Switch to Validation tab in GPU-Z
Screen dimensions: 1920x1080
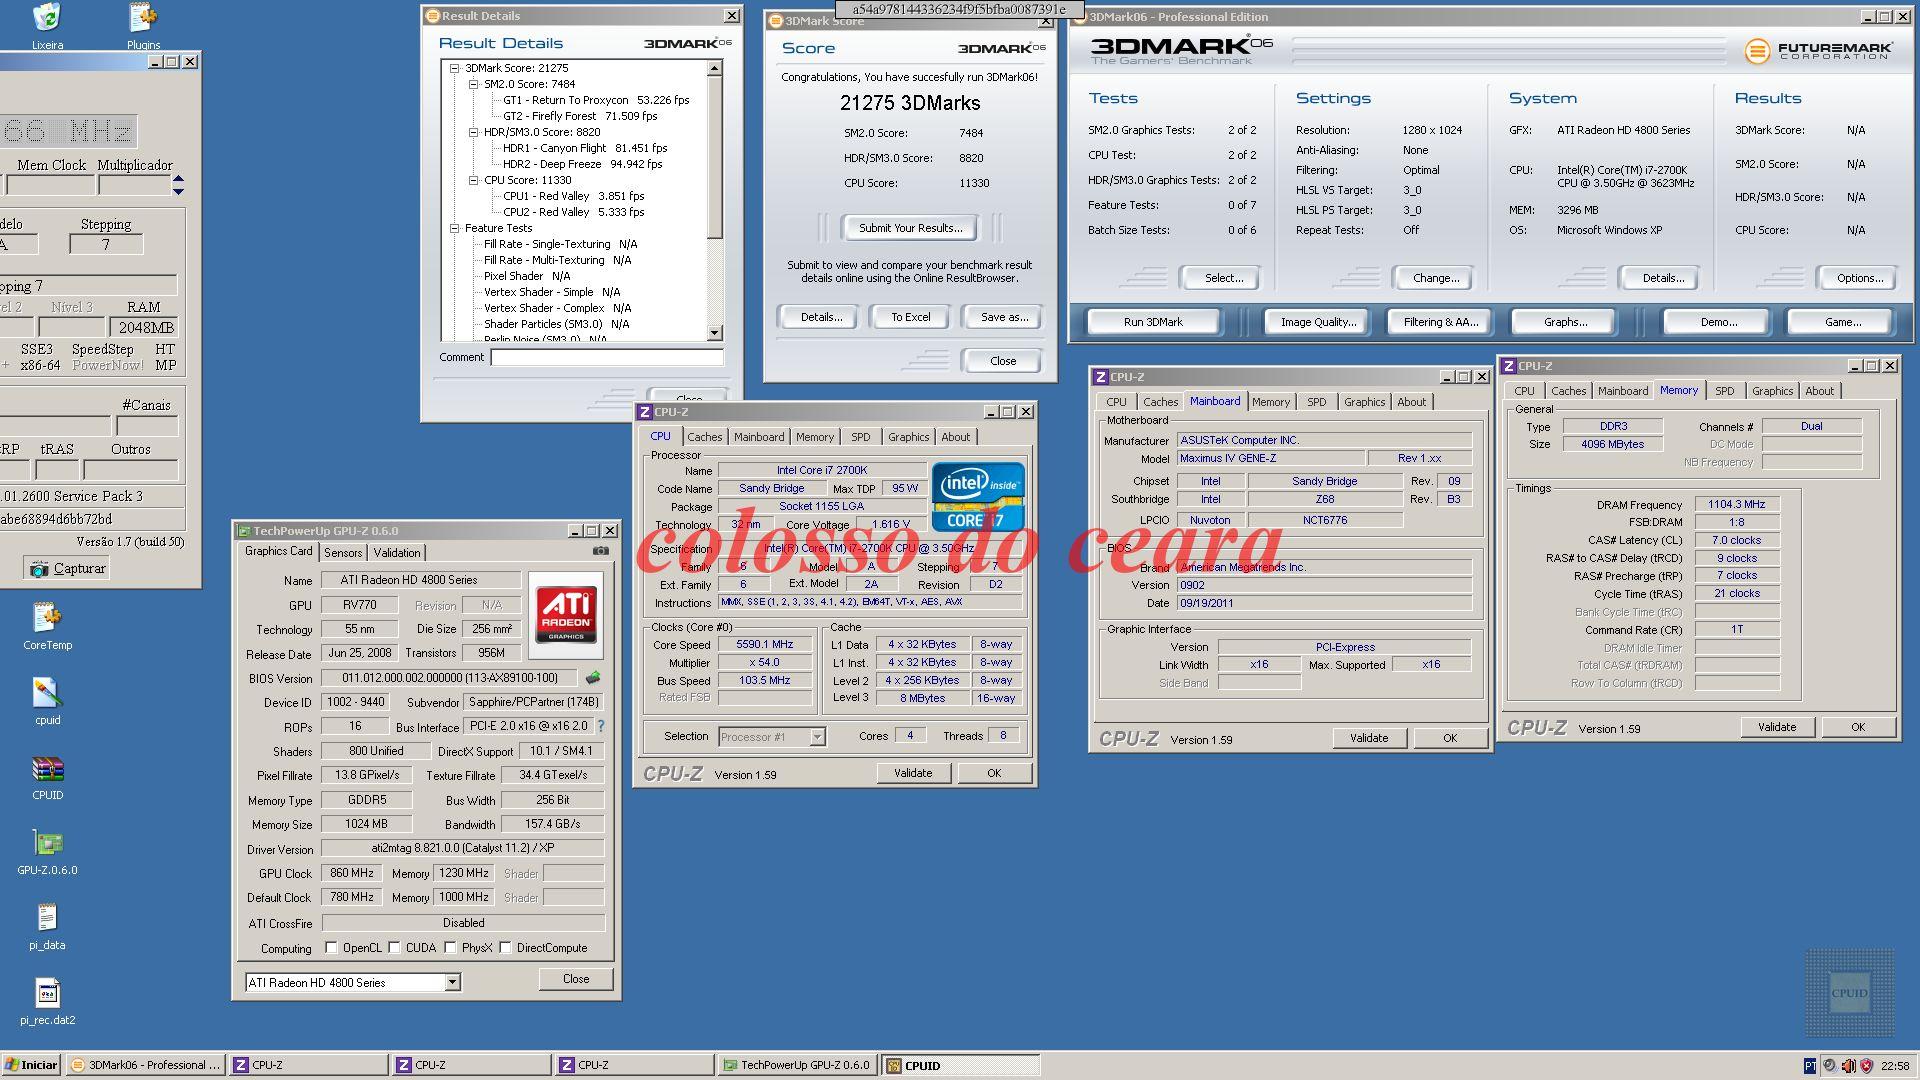coord(397,553)
